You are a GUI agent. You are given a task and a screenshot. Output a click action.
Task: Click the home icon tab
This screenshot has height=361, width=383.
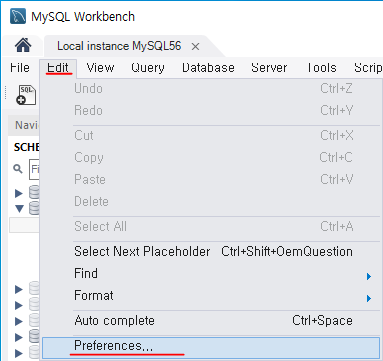click(x=23, y=45)
